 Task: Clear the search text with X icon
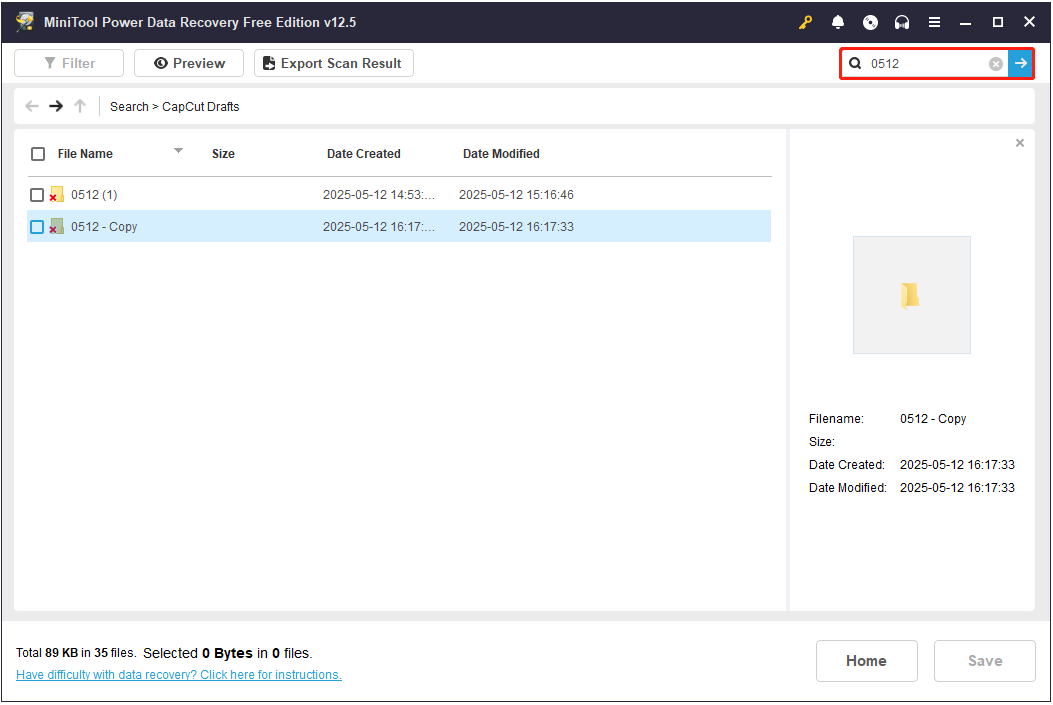point(996,64)
